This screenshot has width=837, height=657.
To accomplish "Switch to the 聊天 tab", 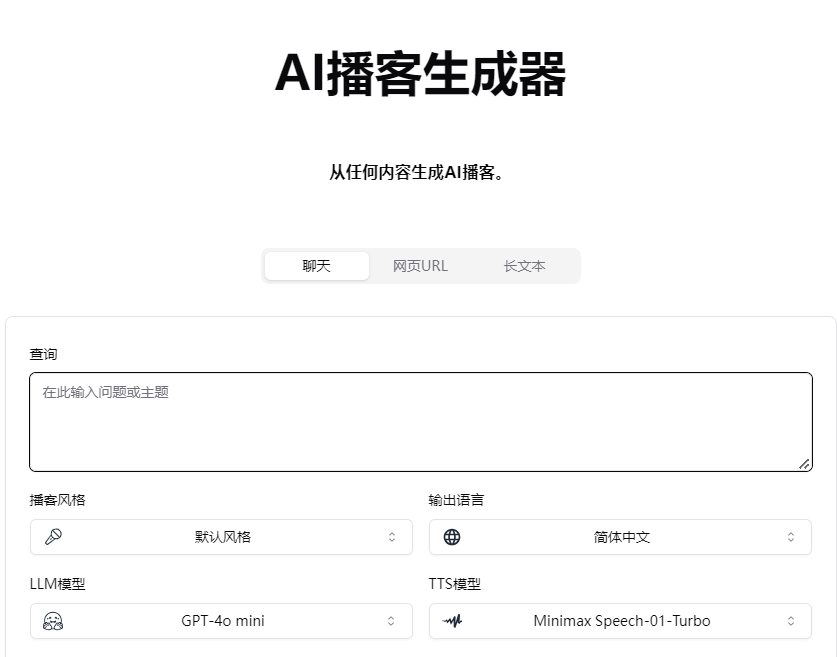I will point(317,266).
